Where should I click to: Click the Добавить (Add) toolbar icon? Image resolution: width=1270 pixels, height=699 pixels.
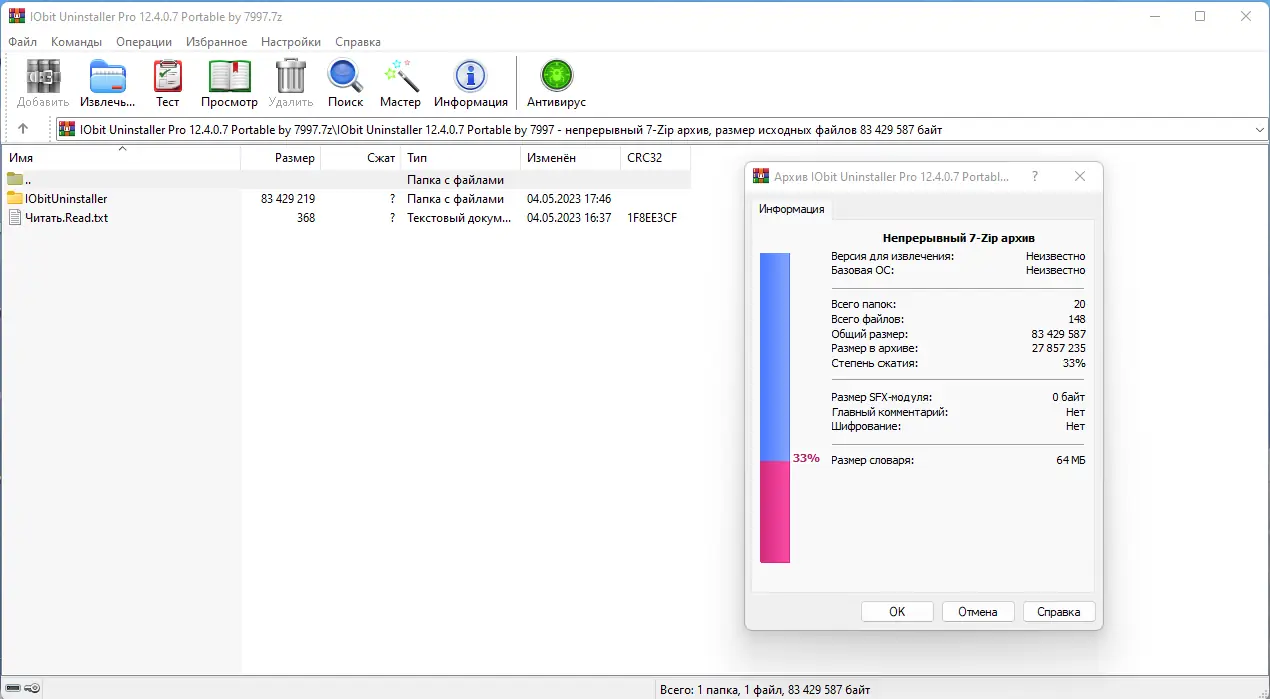pyautogui.click(x=43, y=76)
